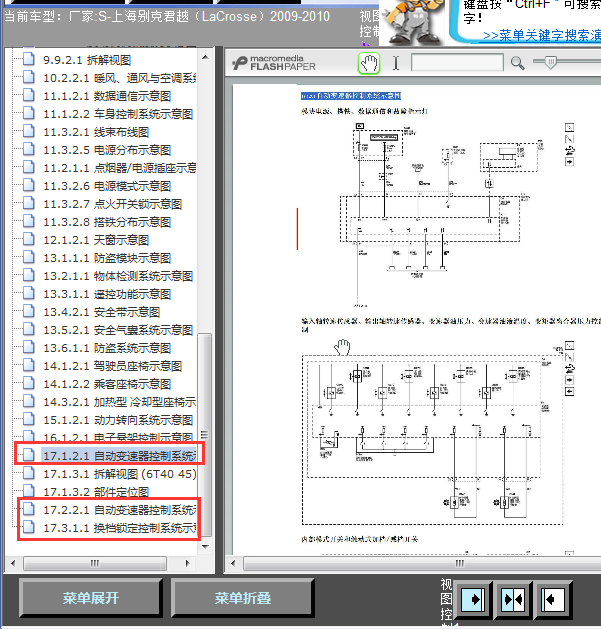Click tree panel horizontal scrollbar thumb
Image resolution: width=601 pixels, height=629 pixels.
pos(95,563)
